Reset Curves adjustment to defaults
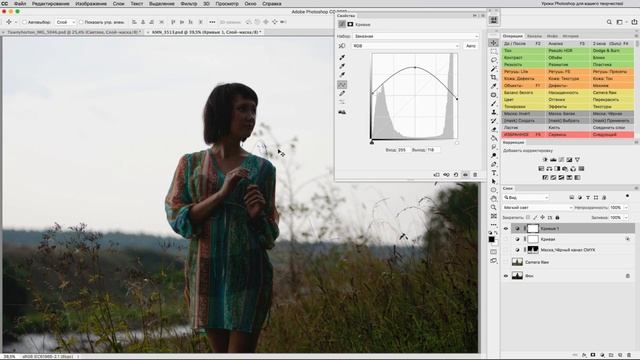Image resolution: width=640 pixels, height=360 pixels. [x=456, y=175]
